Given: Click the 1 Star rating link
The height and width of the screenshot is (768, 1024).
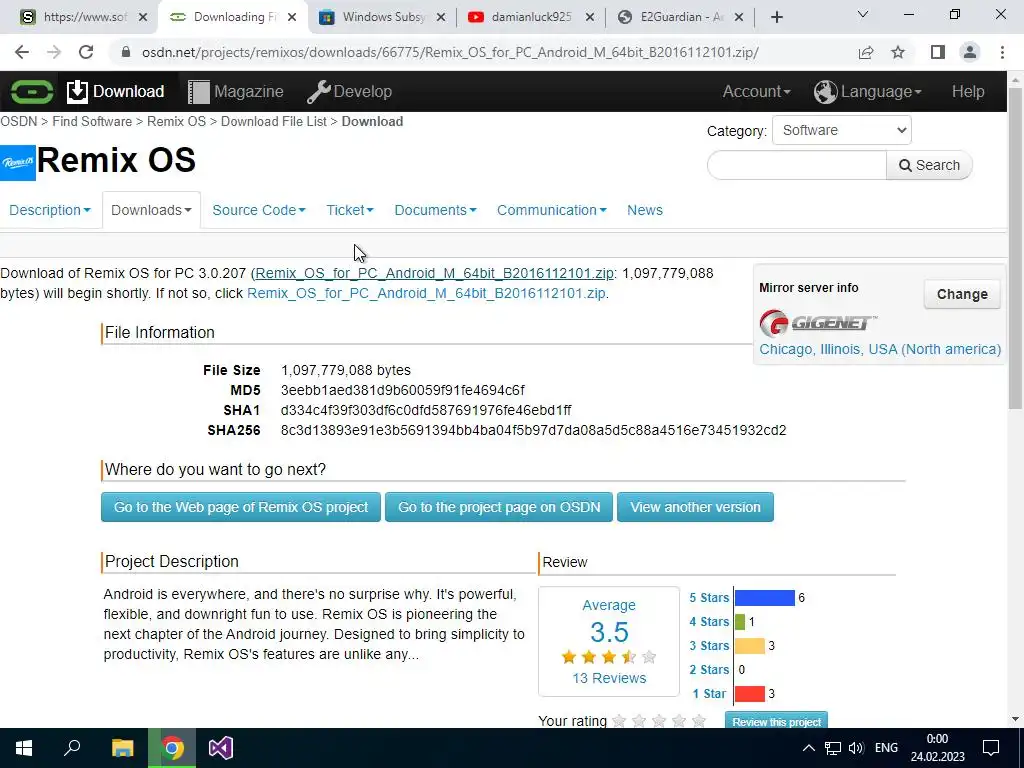Looking at the screenshot, I should tap(709, 694).
